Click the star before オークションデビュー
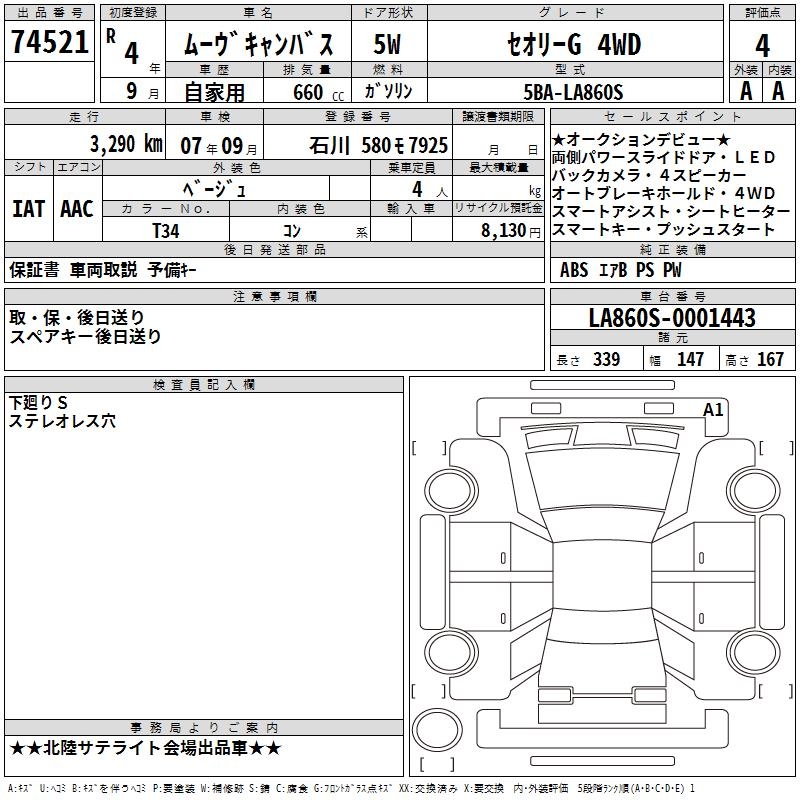This screenshot has width=800, height=800. pyautogui.click(x=558, y=139)
